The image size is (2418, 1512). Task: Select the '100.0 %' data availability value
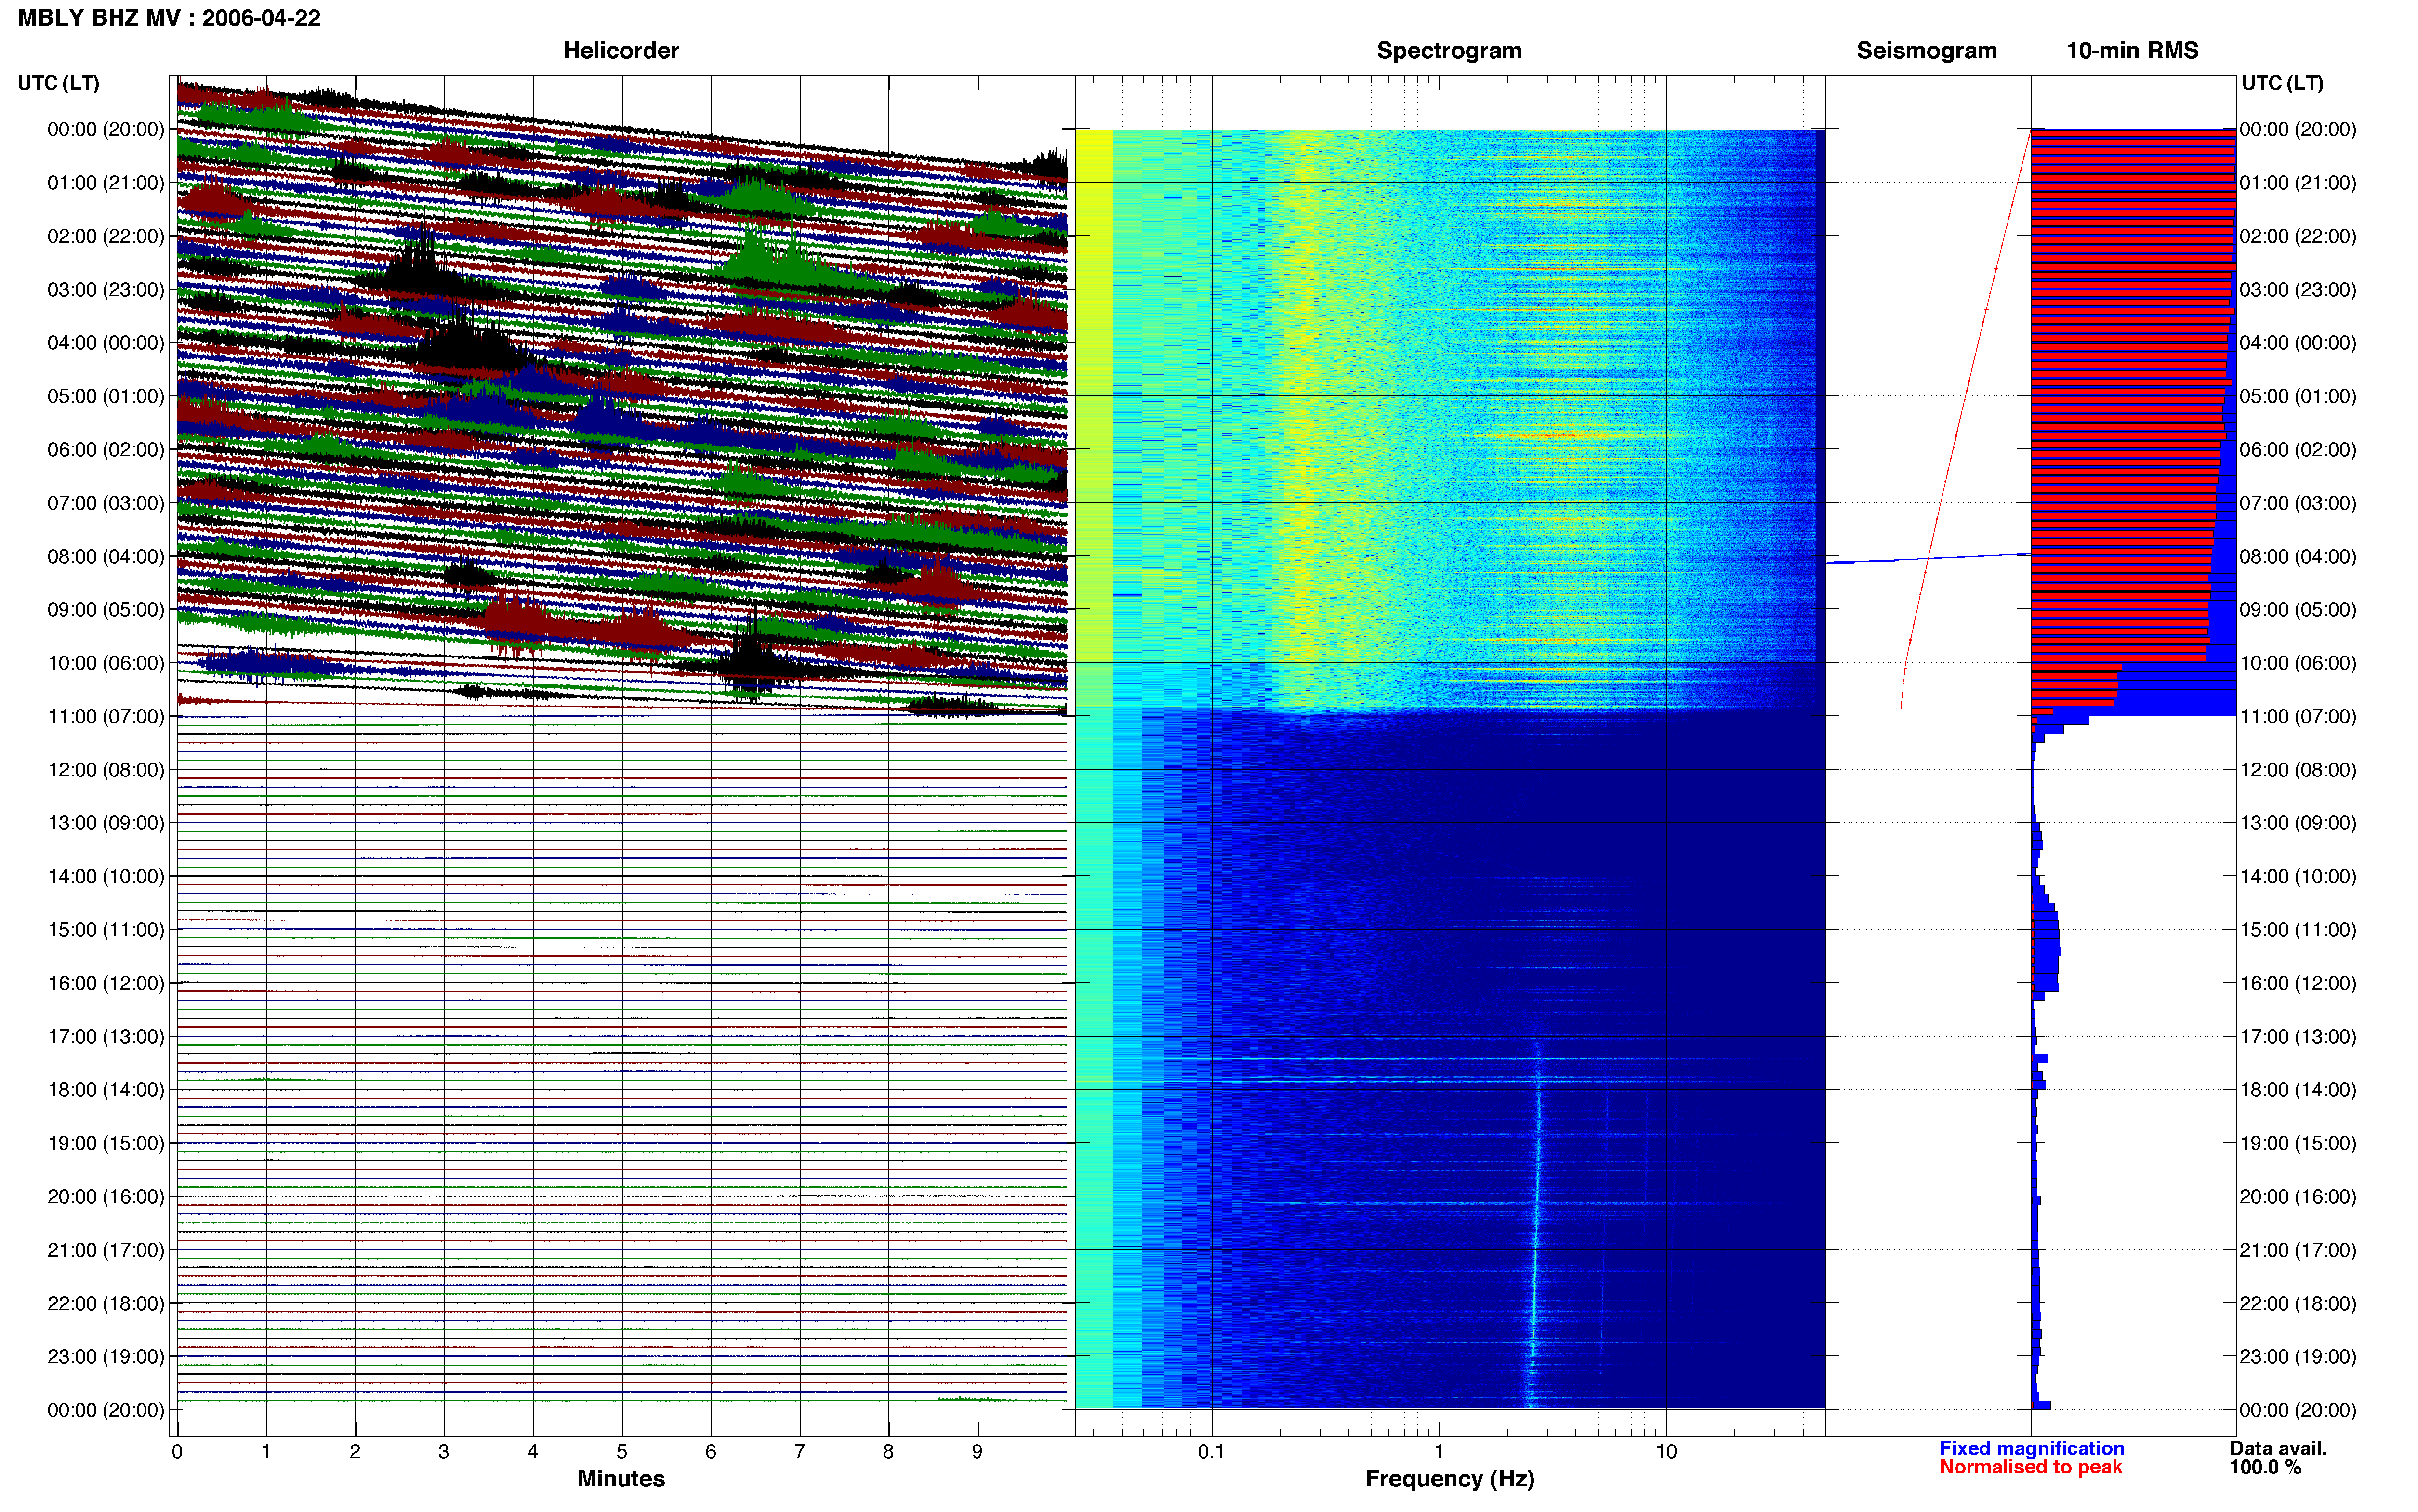pyautogui.click(x=2265, y=1467)
